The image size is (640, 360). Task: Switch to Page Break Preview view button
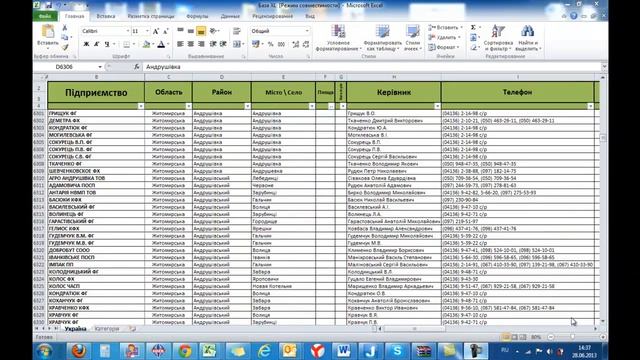point(522,337)
